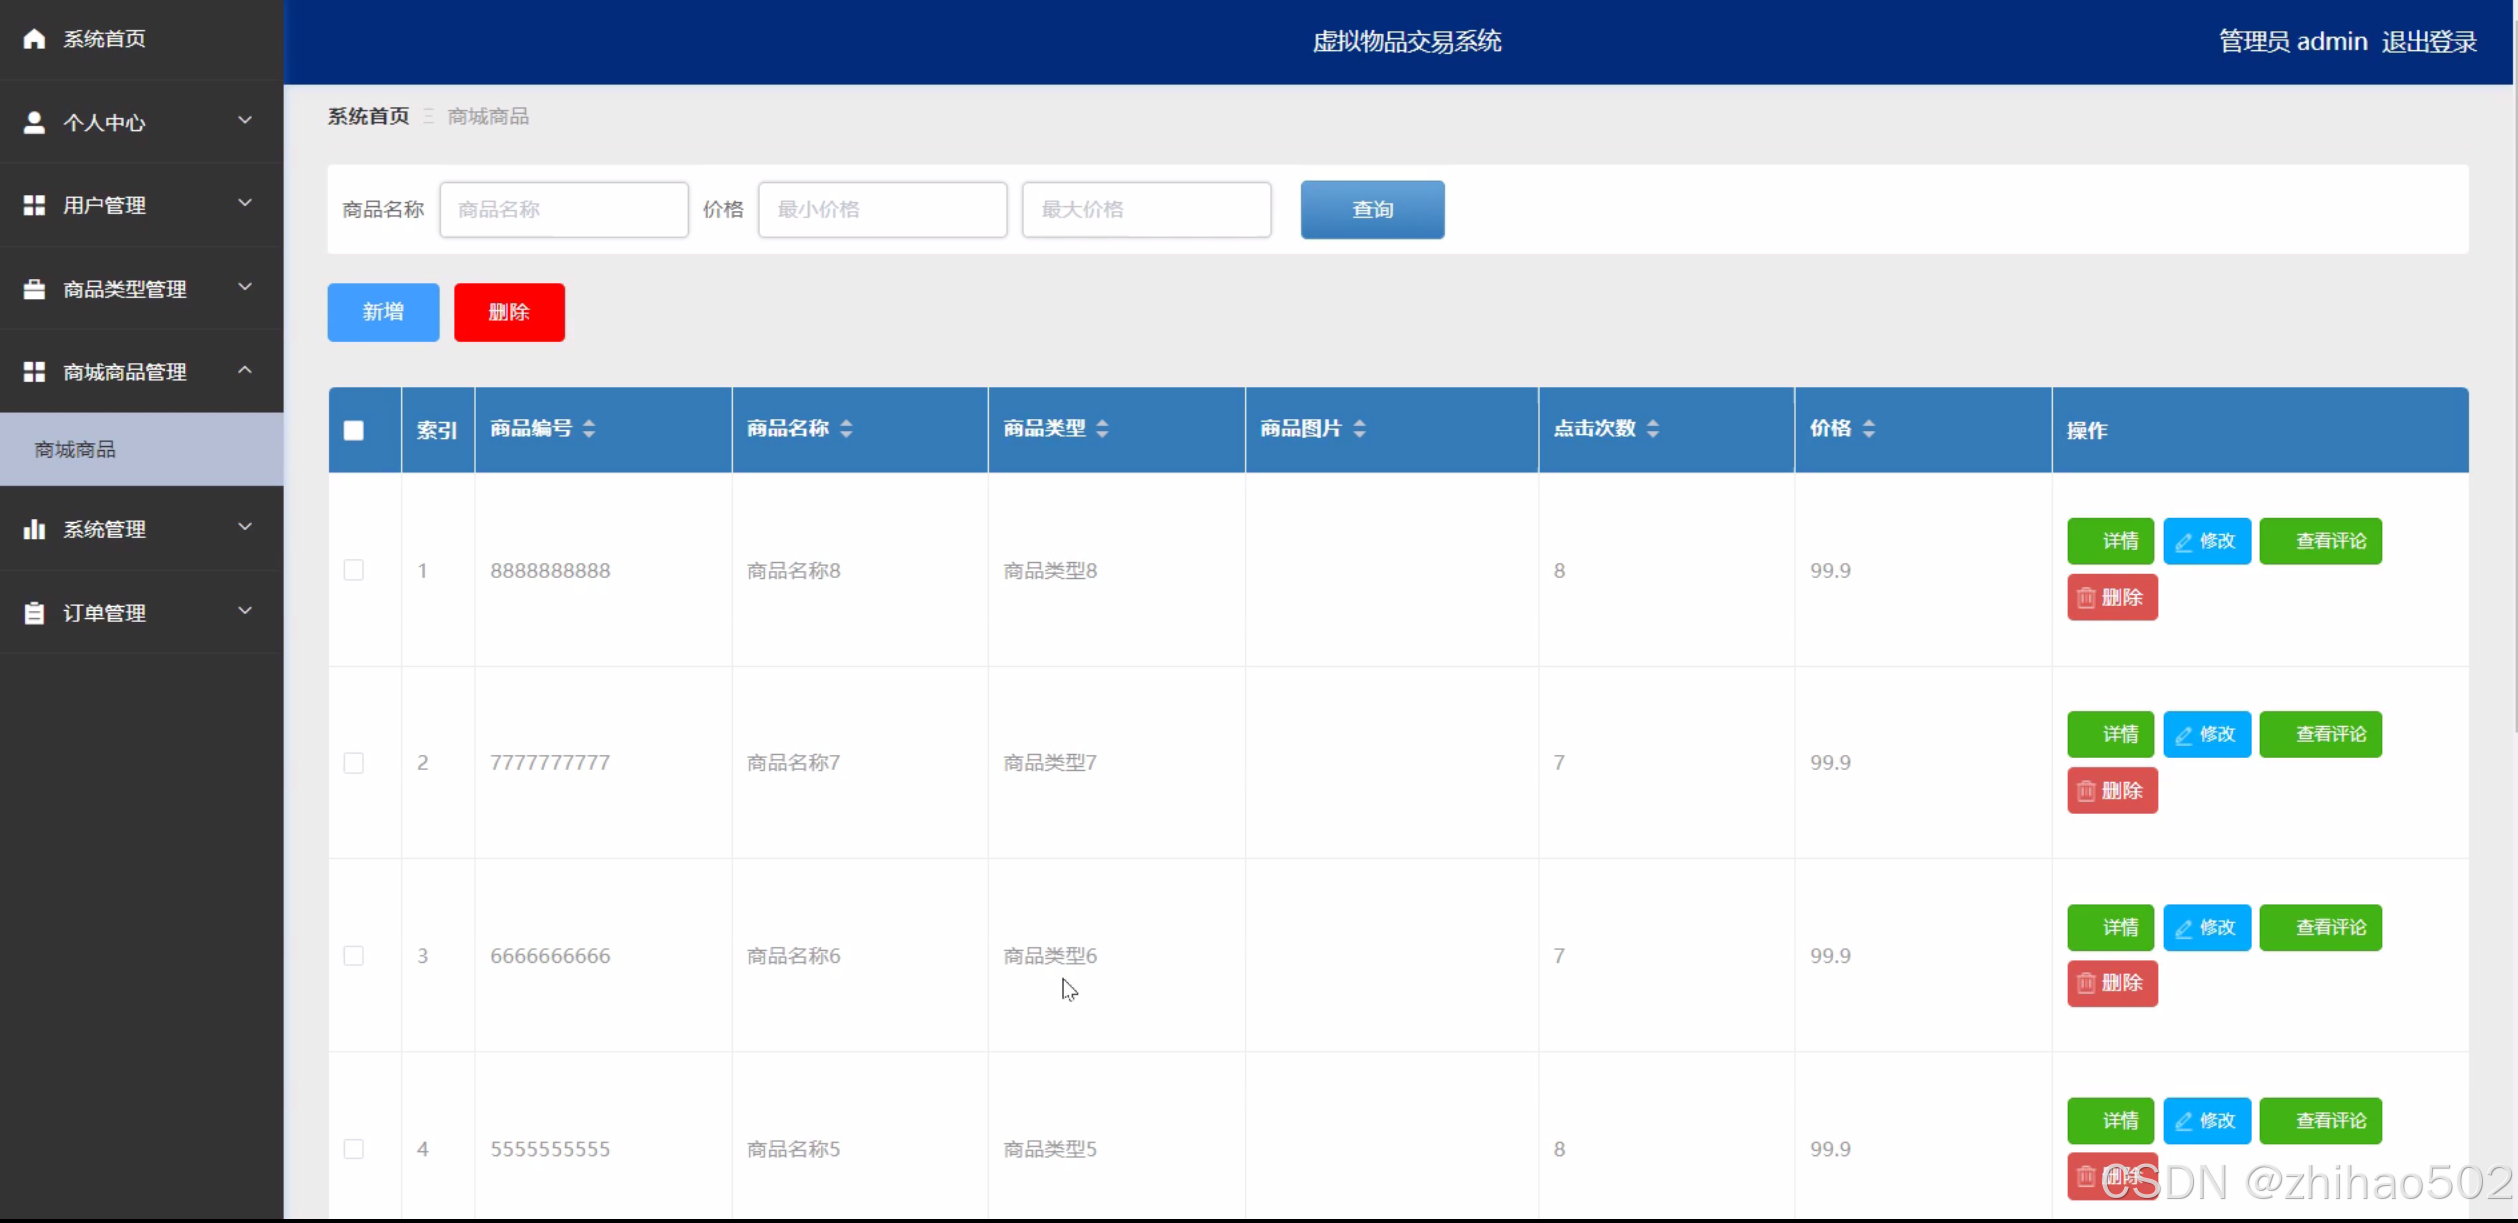The image size is (2518, 1223).
Task: Open 详情 for row 5555555555
Action: (x=2110, y=1121)
